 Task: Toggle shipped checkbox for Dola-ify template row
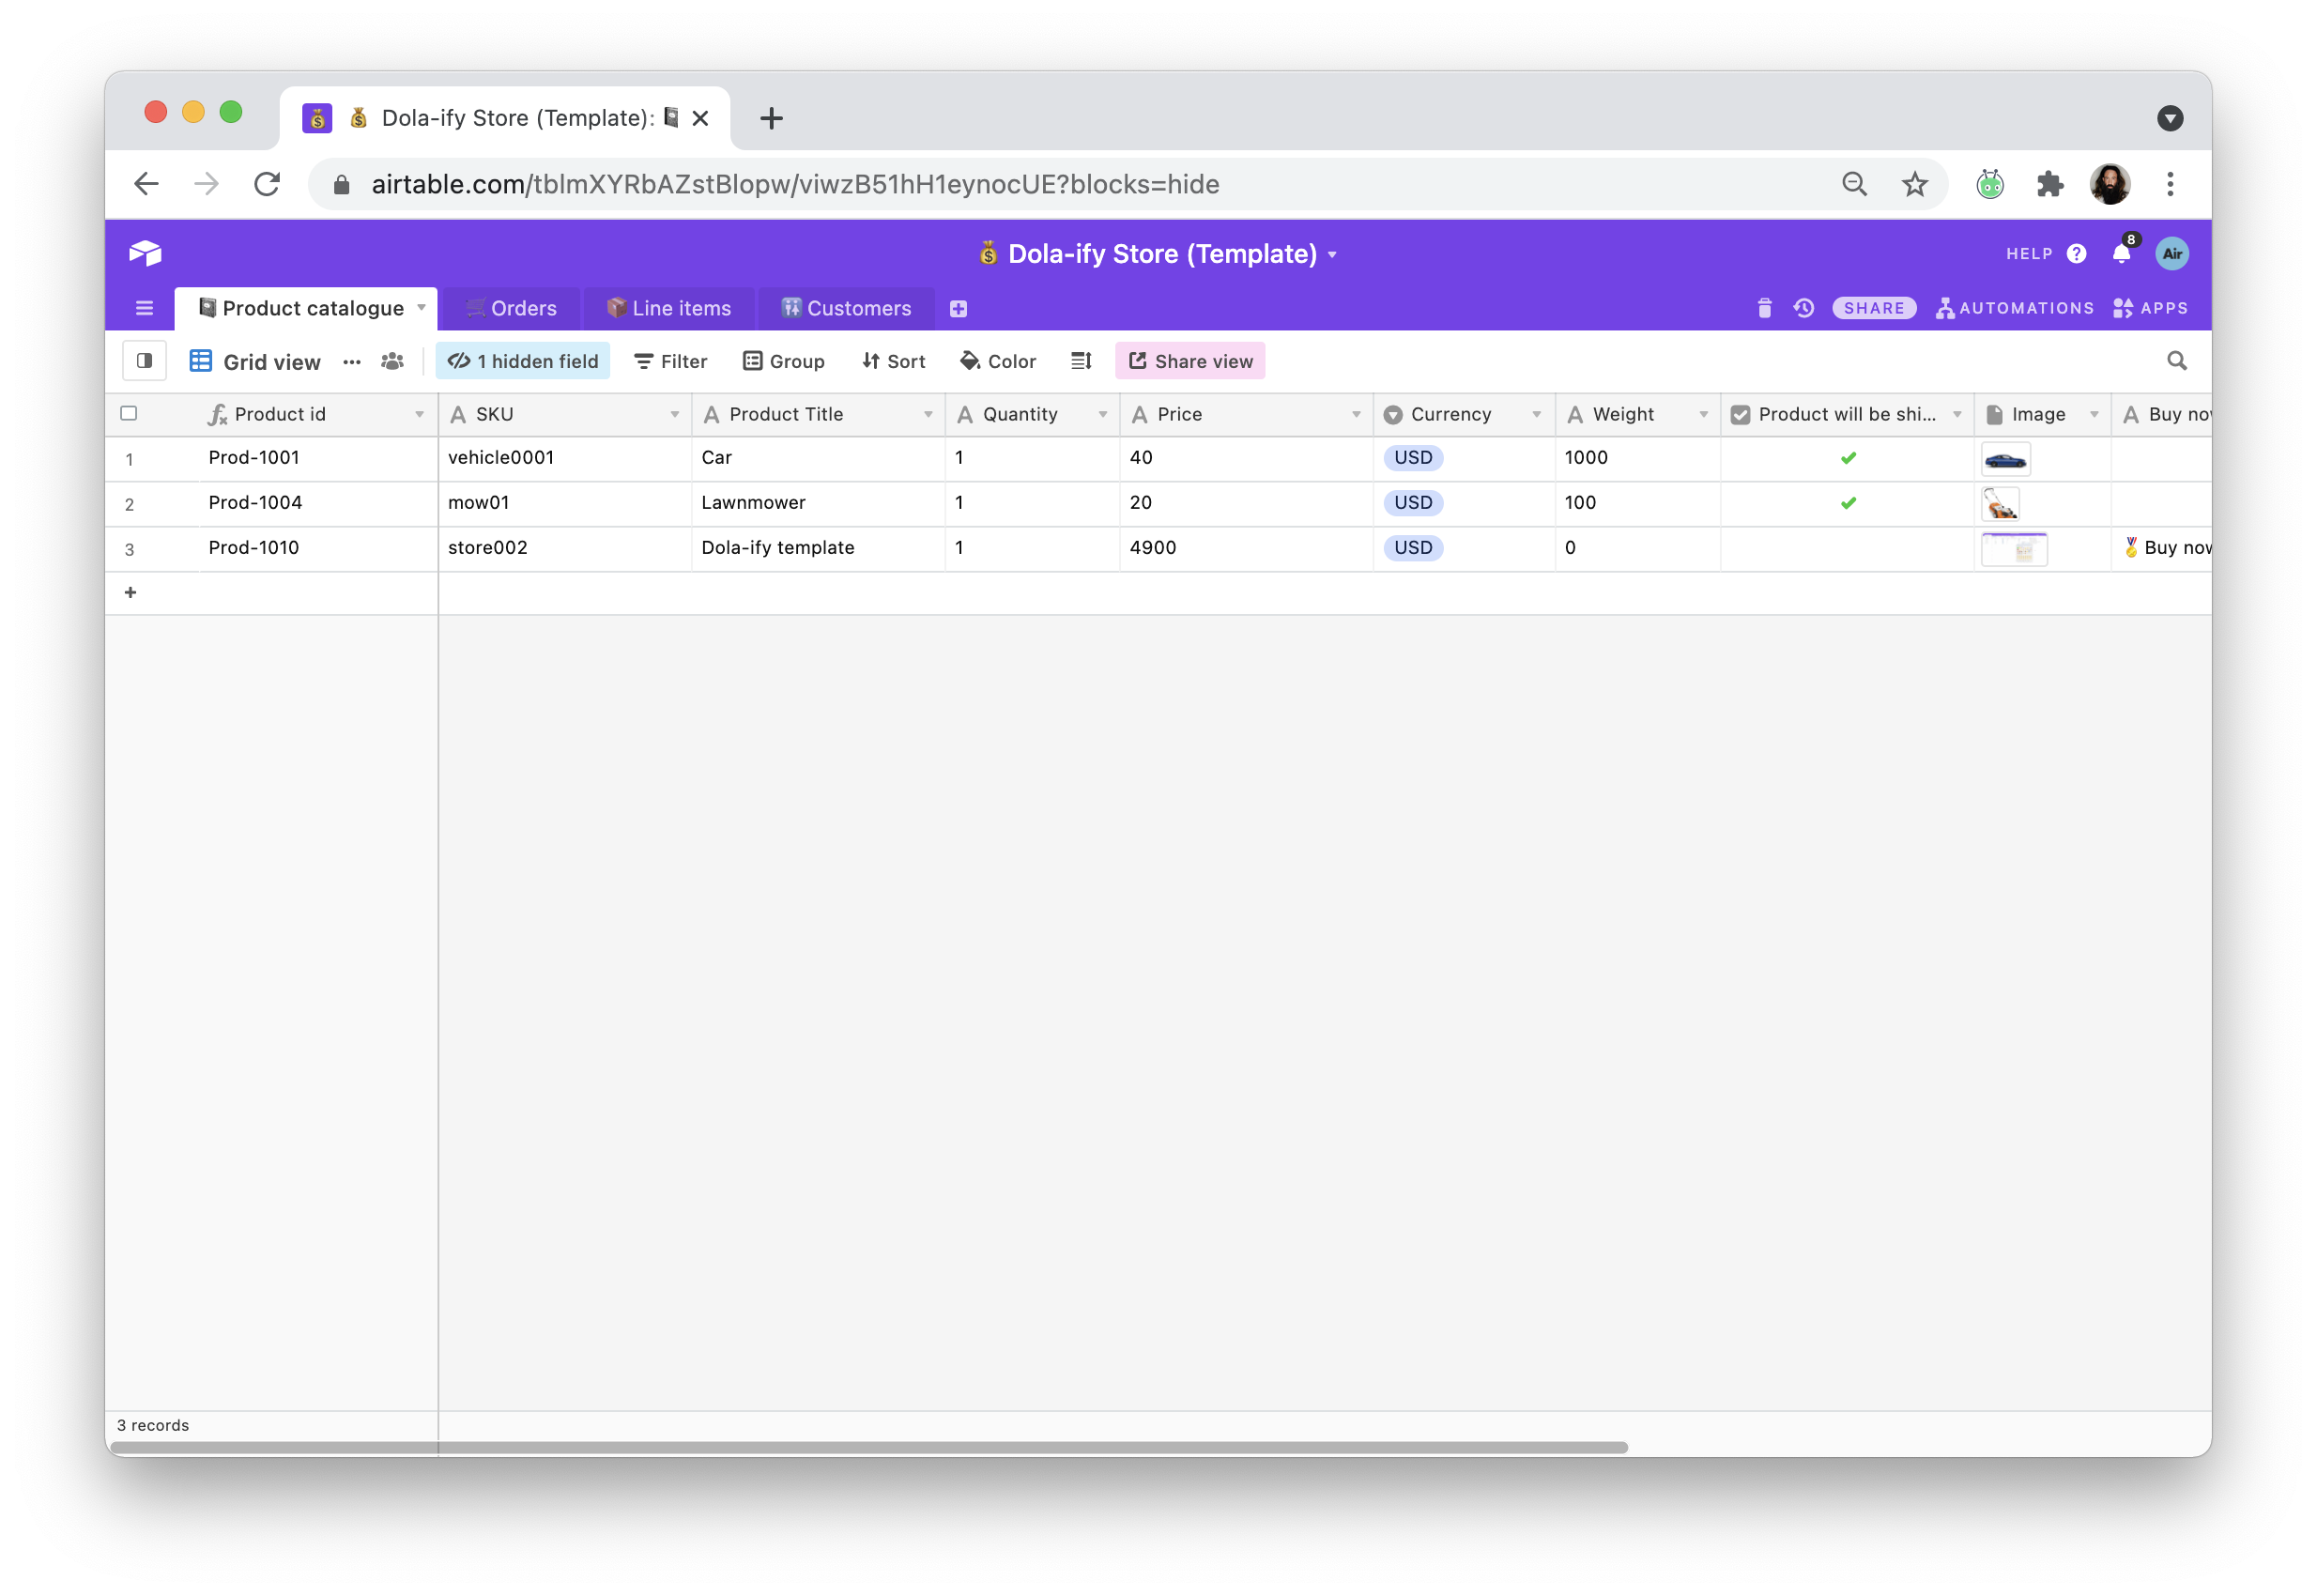pos(1848,548)
